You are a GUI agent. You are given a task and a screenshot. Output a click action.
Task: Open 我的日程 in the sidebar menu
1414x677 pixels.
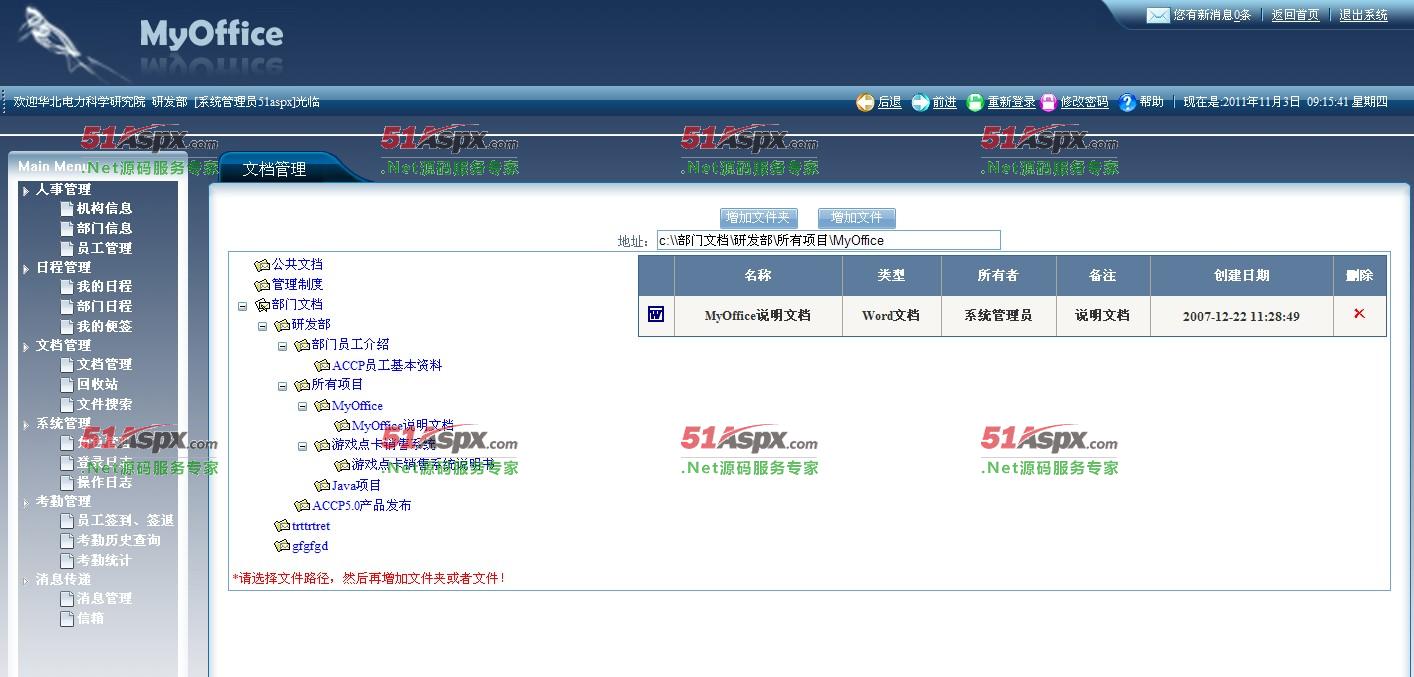point(104,286)
